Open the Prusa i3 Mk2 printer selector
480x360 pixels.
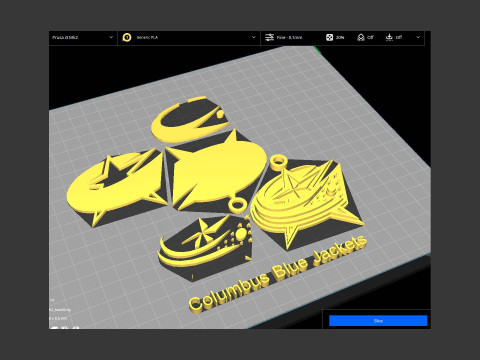pos(83,38)
